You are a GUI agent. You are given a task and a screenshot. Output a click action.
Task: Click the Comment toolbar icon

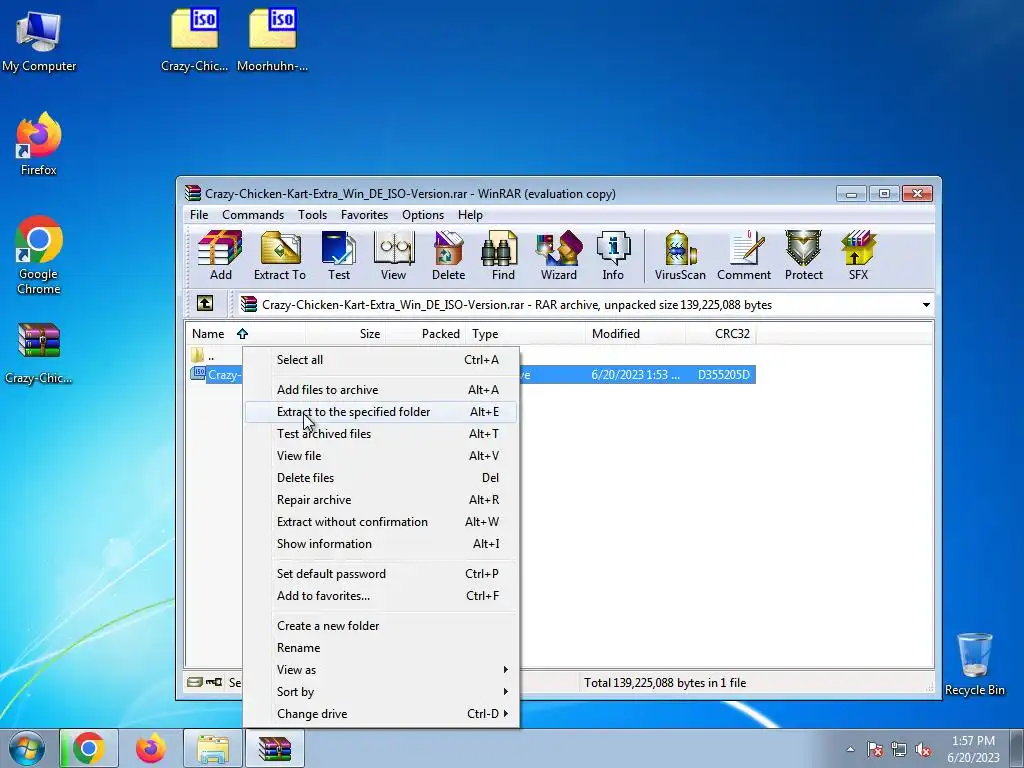click(x=744, y=255)
